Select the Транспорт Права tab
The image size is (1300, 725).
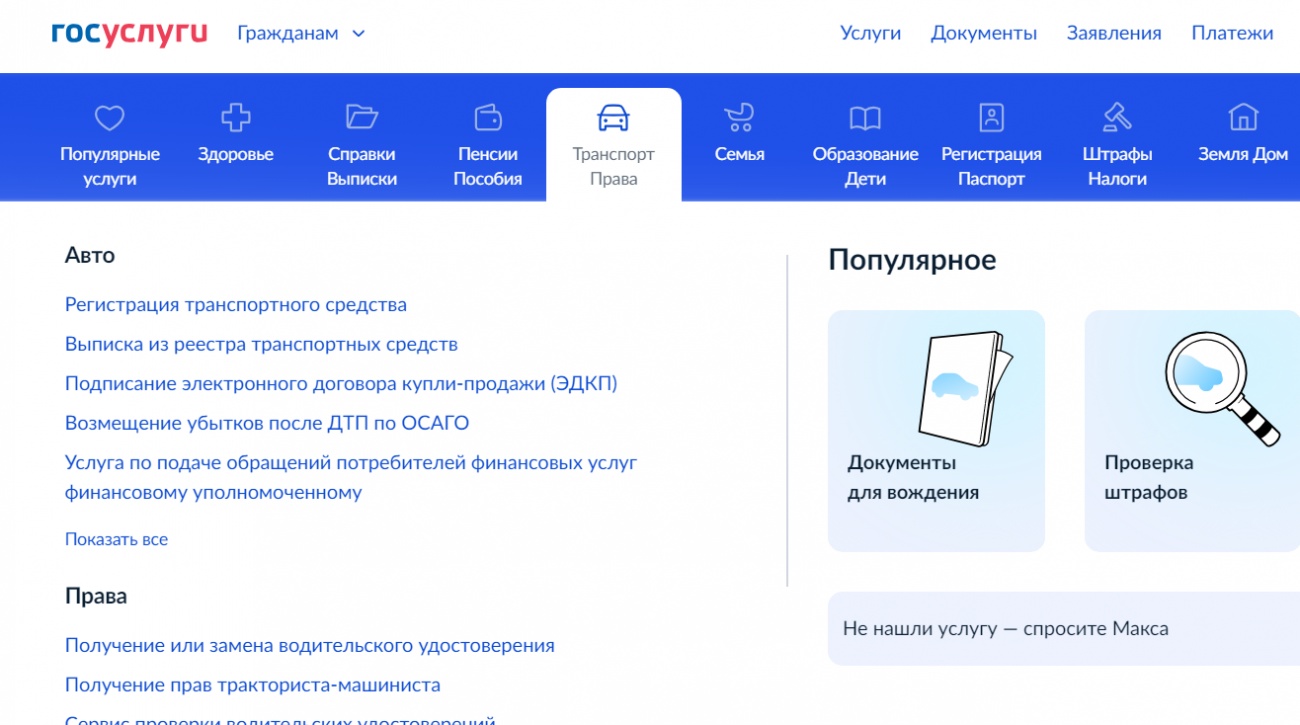tap(613, 145)
